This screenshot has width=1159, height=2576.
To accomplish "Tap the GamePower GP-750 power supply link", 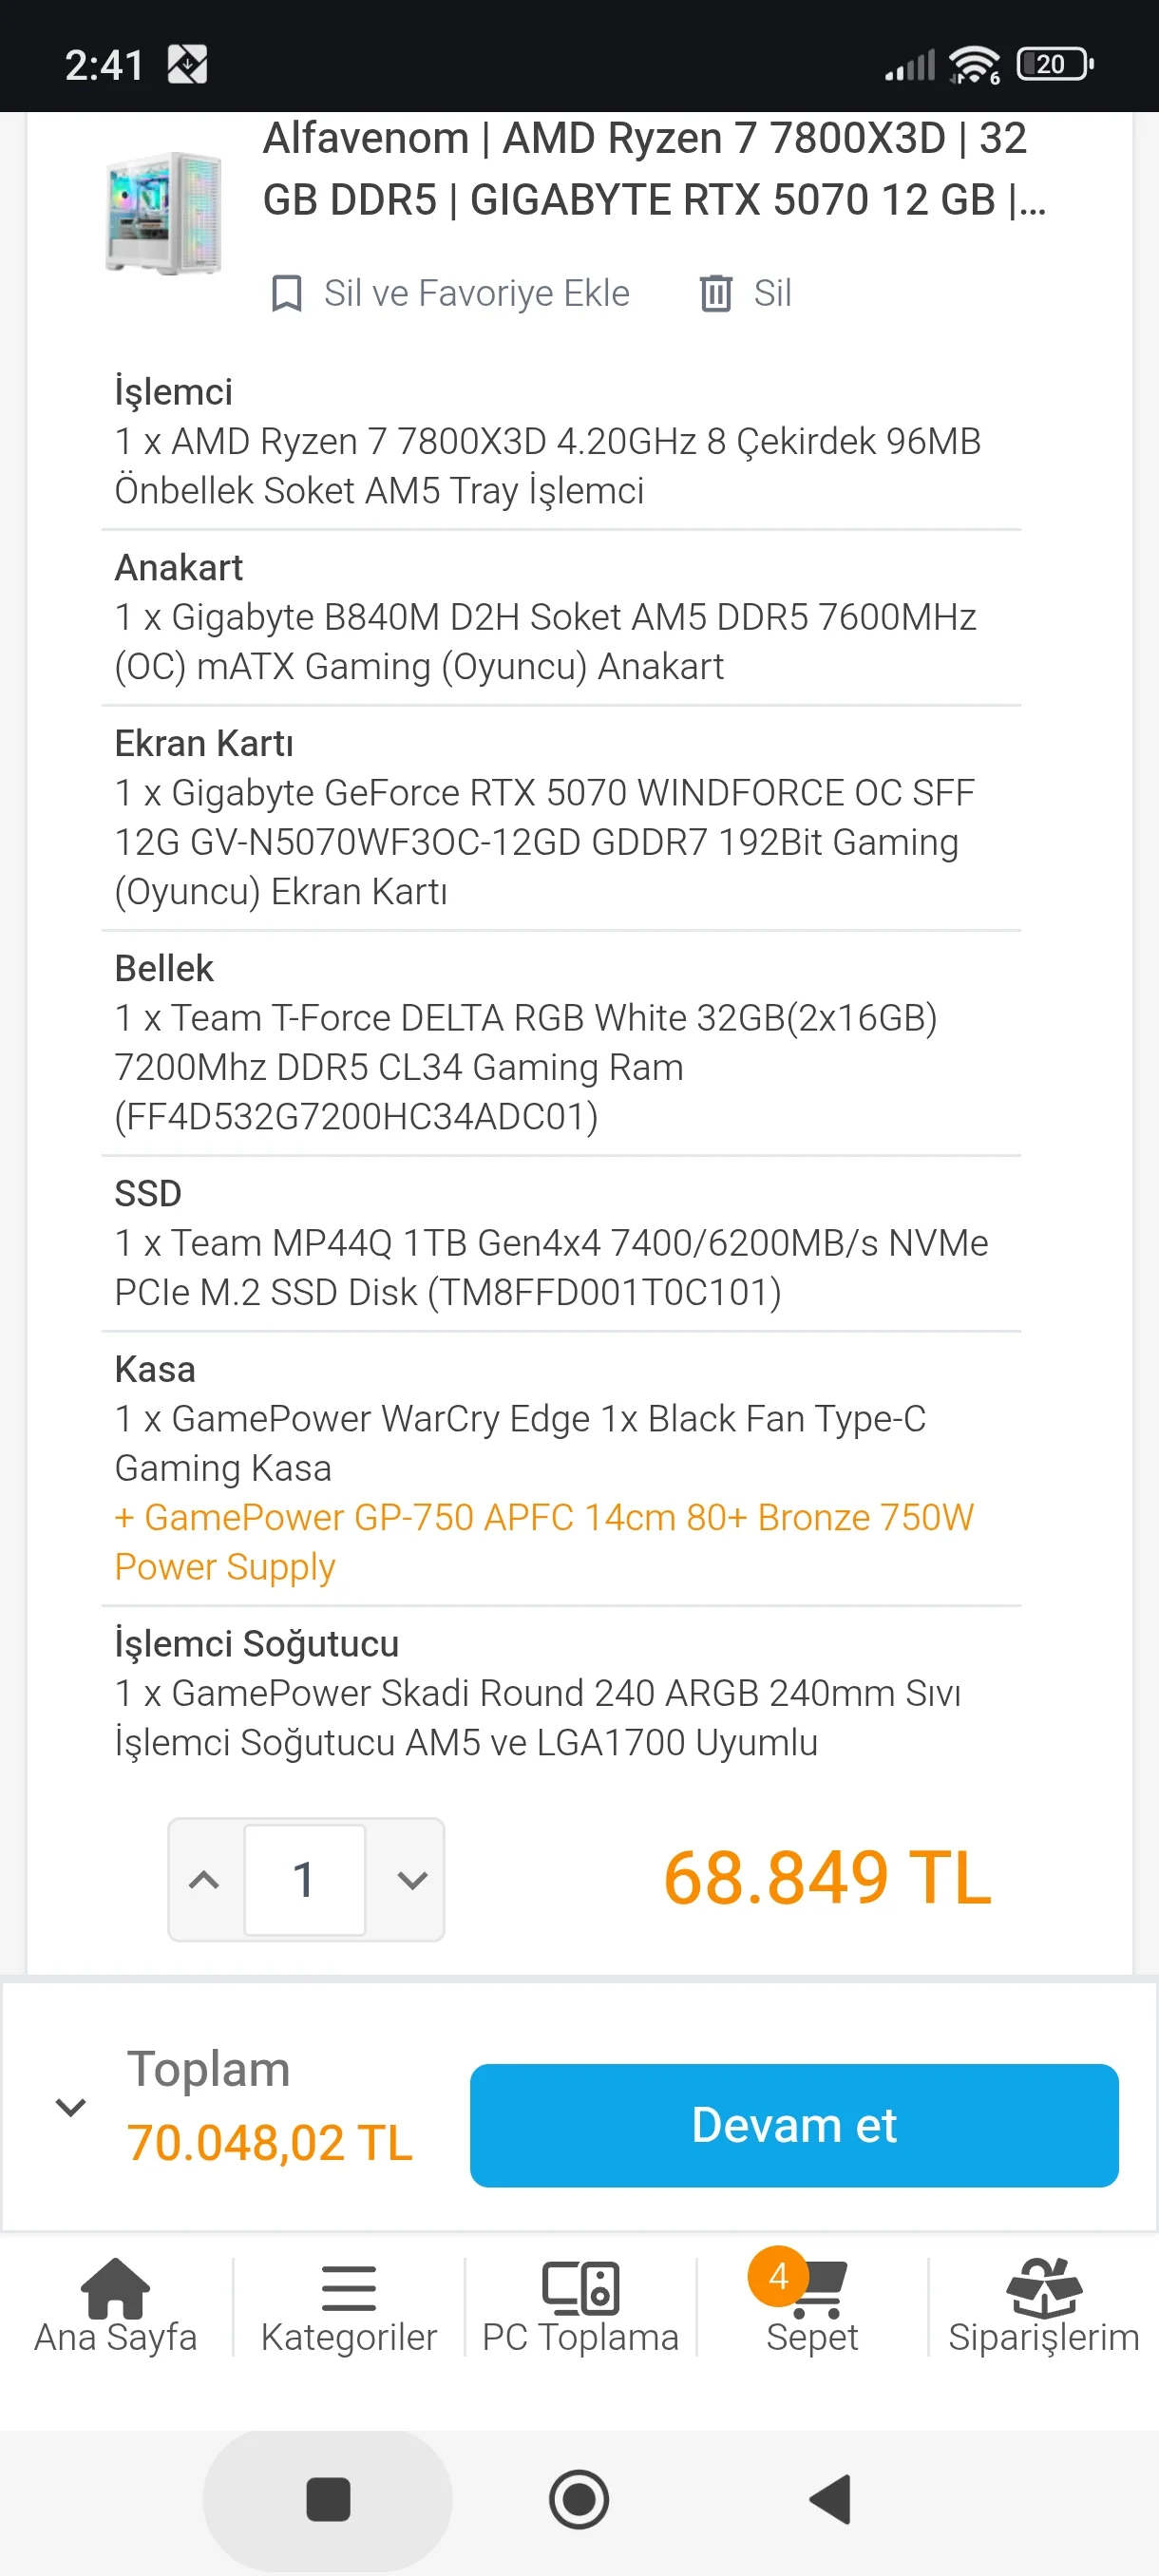I will [x=543, y=1541].
